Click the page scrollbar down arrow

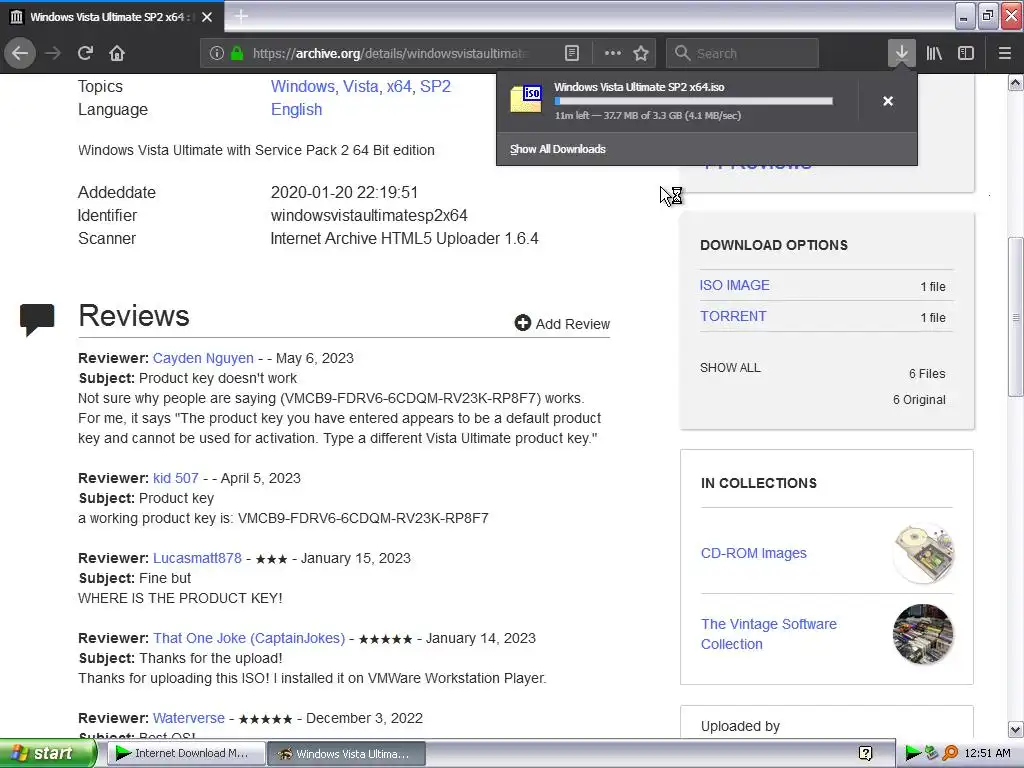coord(1016,729)
